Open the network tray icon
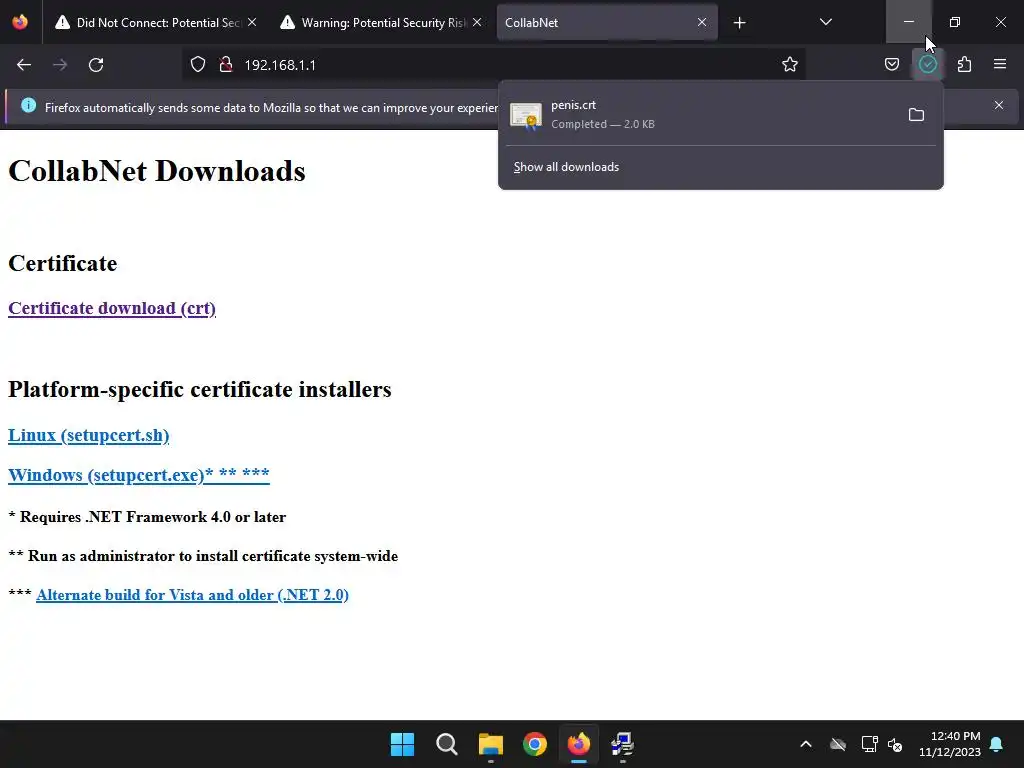 (869, 744)
